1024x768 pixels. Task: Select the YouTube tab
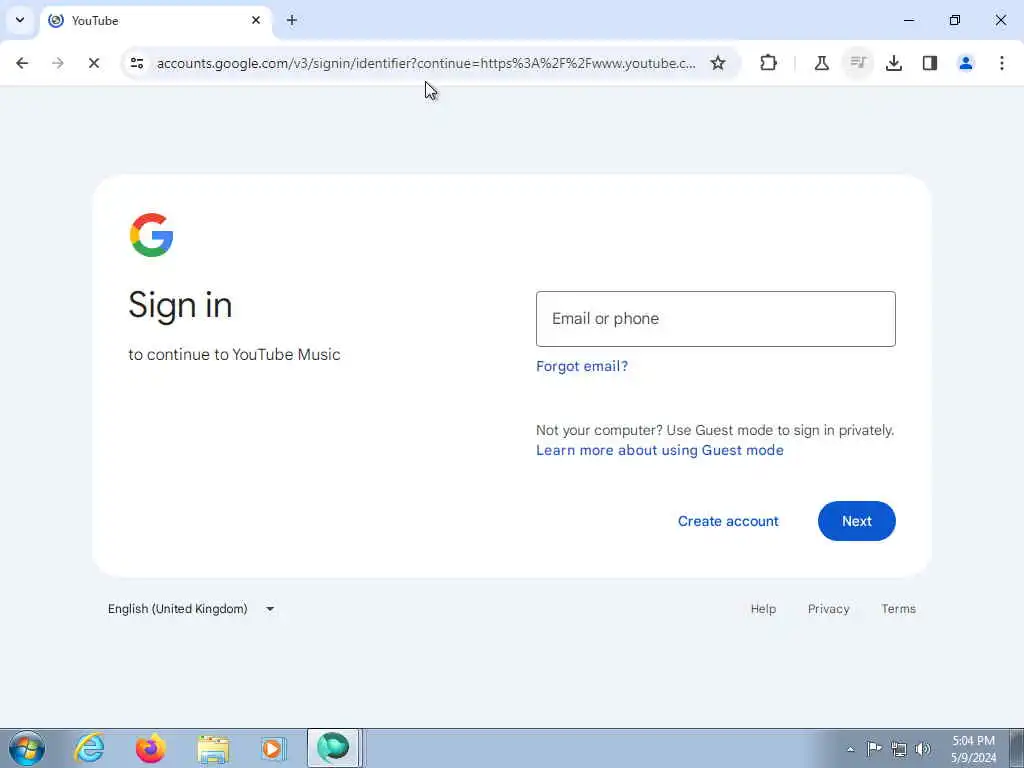coord(155,20)
